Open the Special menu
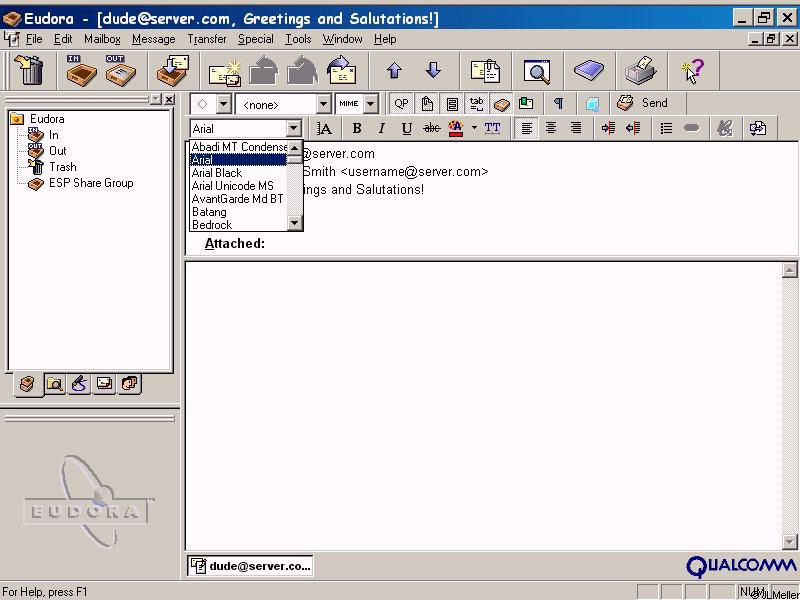 click(256, 39)
